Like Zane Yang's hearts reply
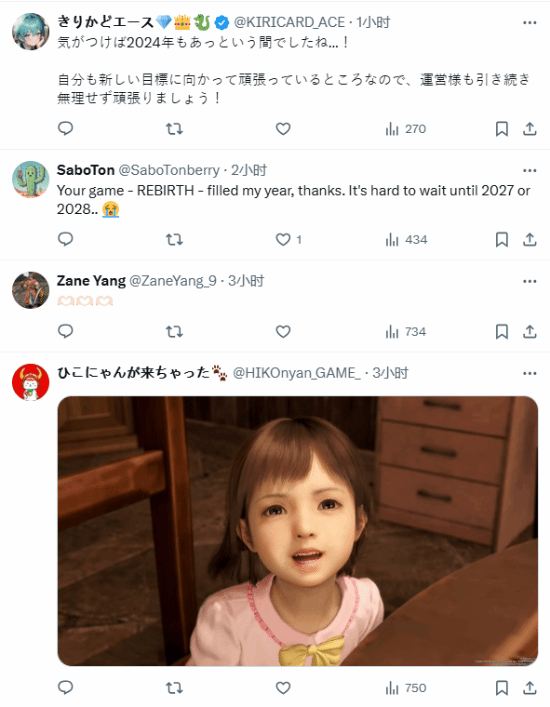This screenshot has width=550, height=707. 283,332
